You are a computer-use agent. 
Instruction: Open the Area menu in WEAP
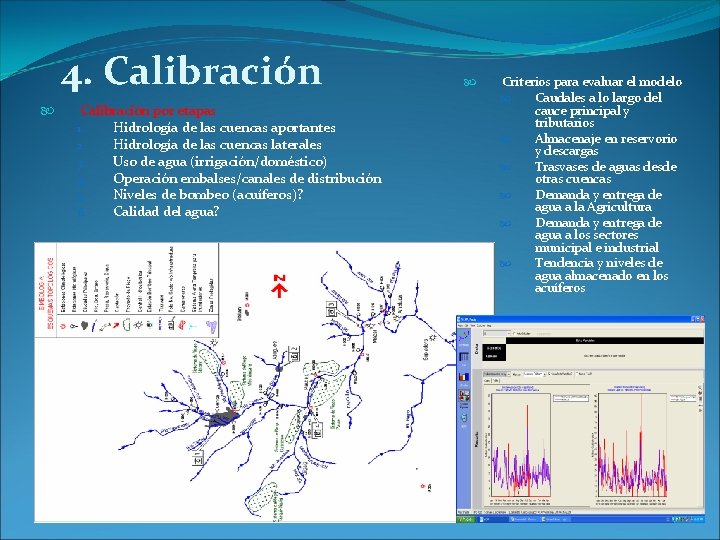point(461,326)
